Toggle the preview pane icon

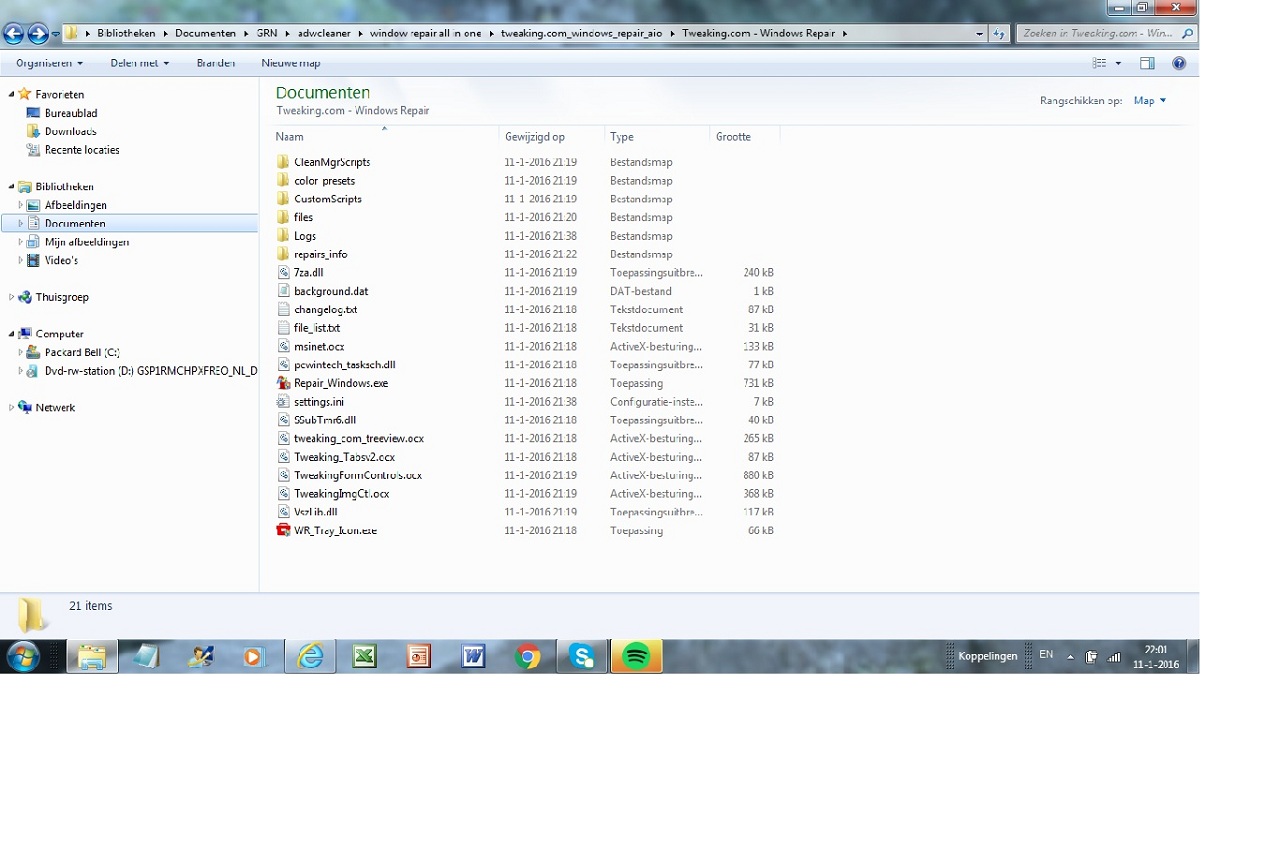pos(1147,63)
